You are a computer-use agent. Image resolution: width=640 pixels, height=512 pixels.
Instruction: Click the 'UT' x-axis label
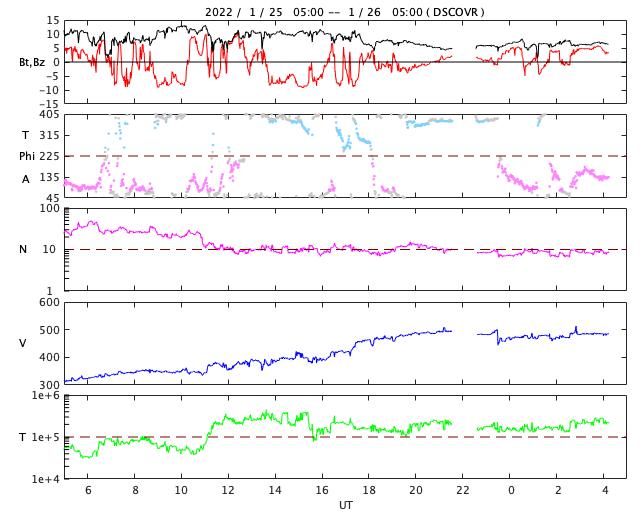pos(345,505)
